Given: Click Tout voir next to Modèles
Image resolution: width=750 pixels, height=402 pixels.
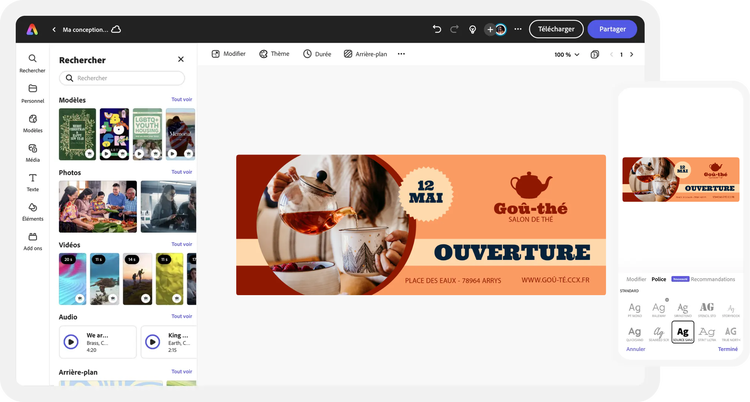Looking at the screenshot, I should (182, 100).
